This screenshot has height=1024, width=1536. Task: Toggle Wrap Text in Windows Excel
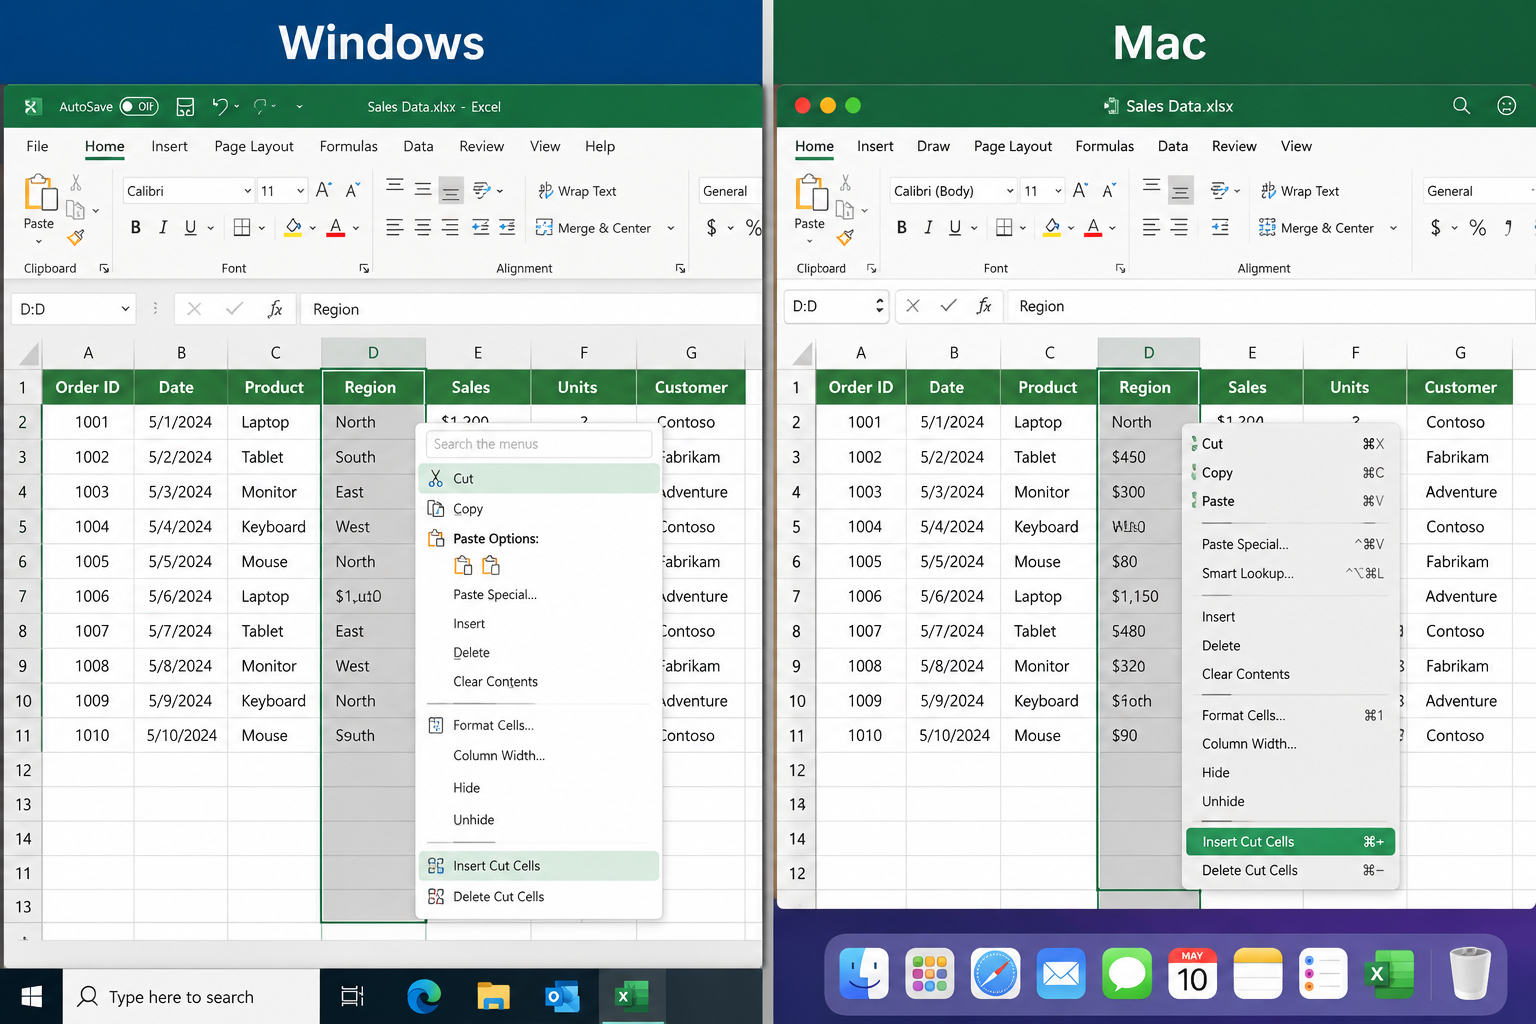pos(577,191)
